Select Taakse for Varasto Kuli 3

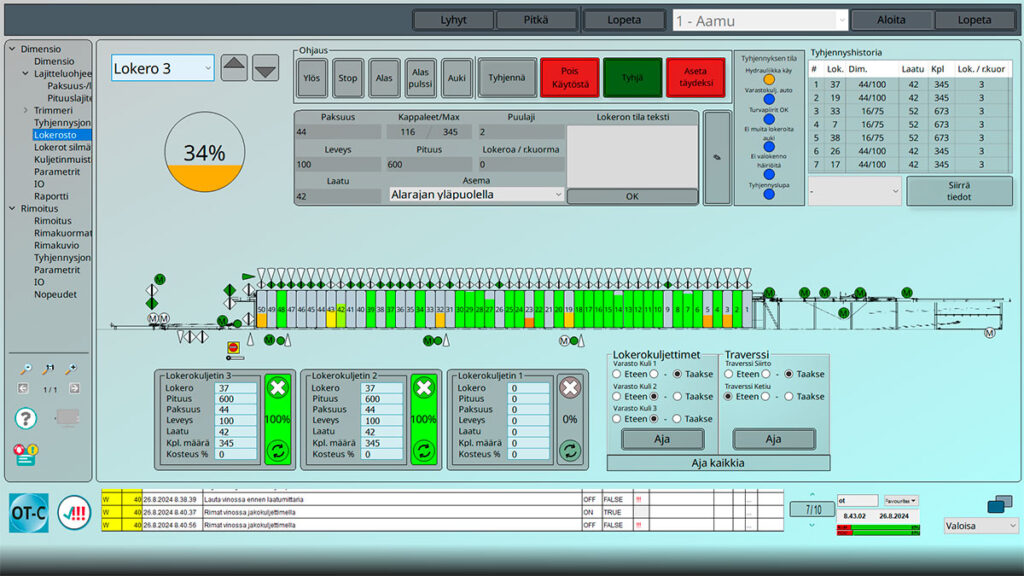[678, 419]
